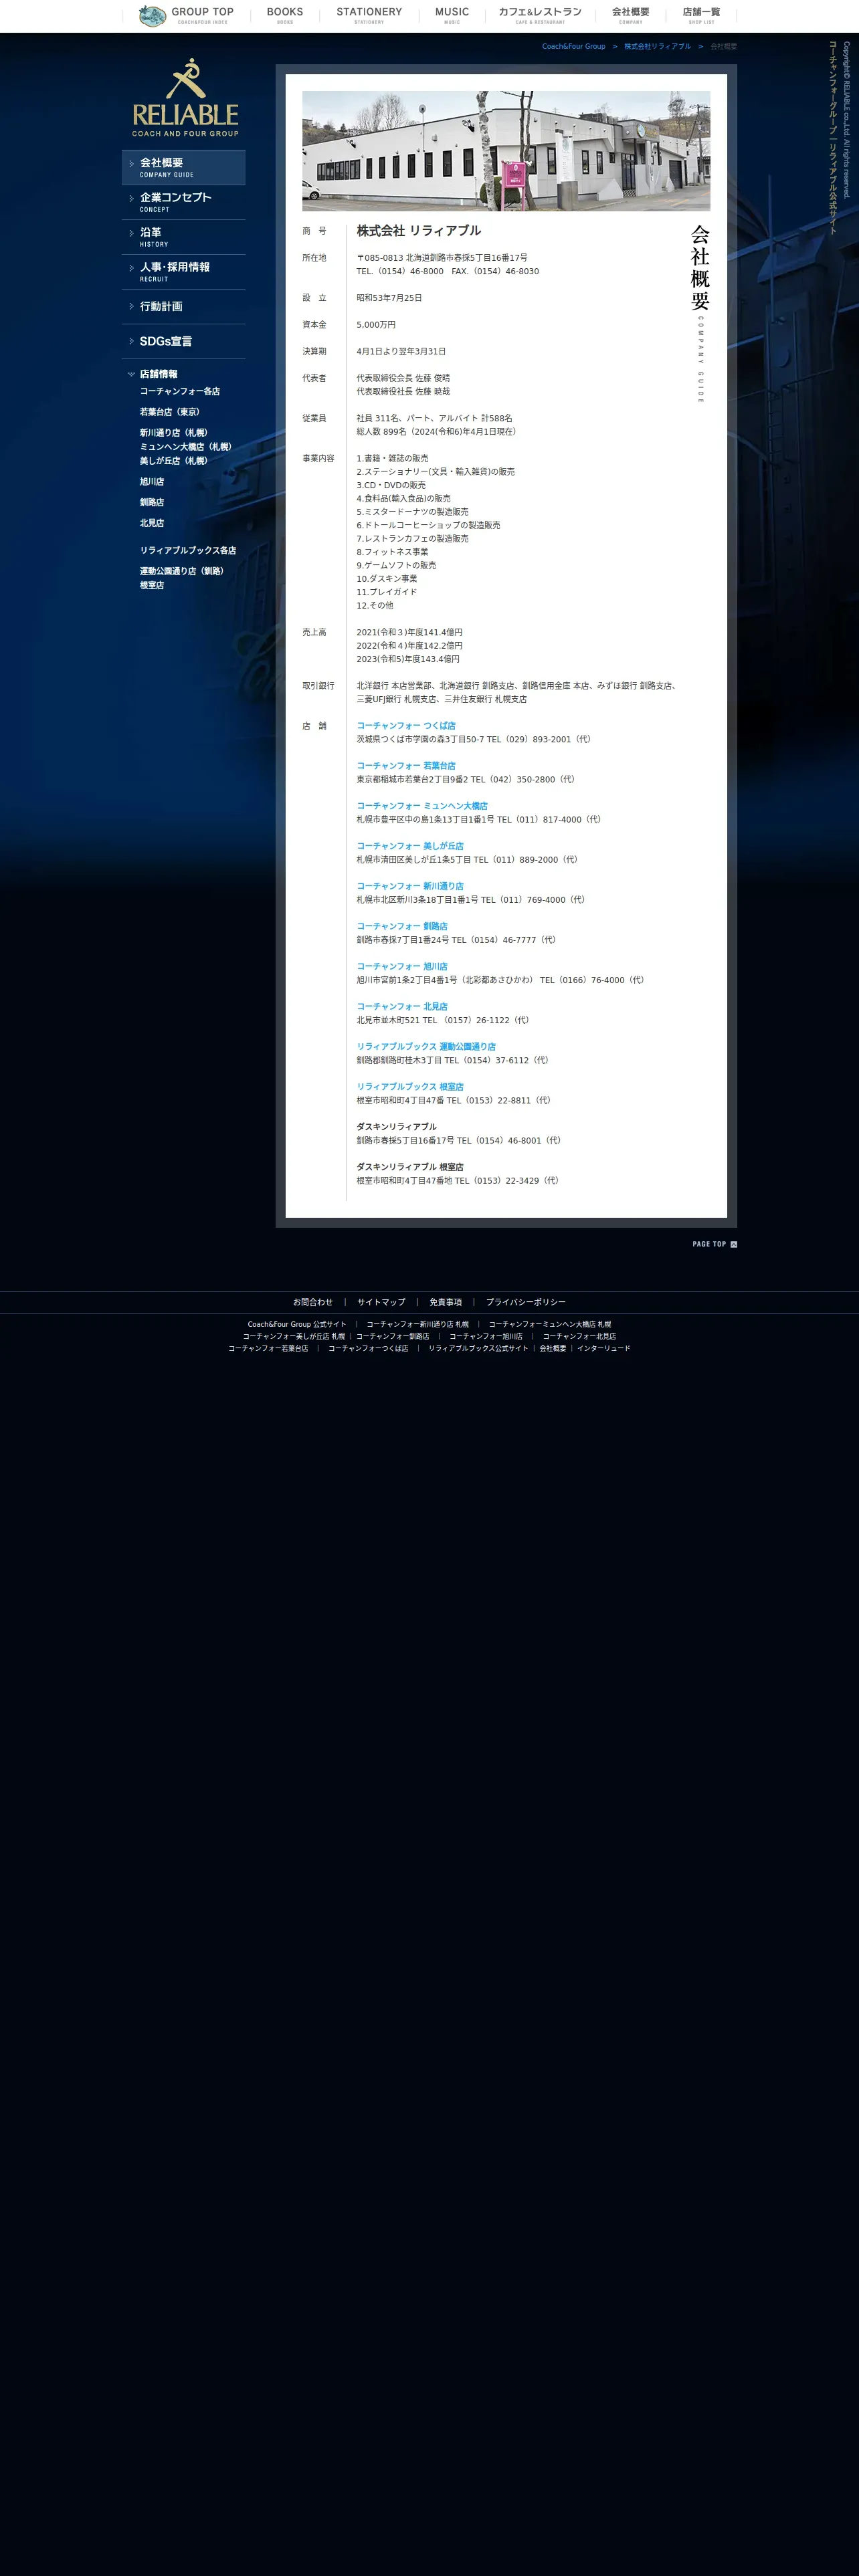The height and width of the screenshot is (2576, 859).
Task: Open GROUP TOP in top navigation
Action: click(x=202, y=16)
